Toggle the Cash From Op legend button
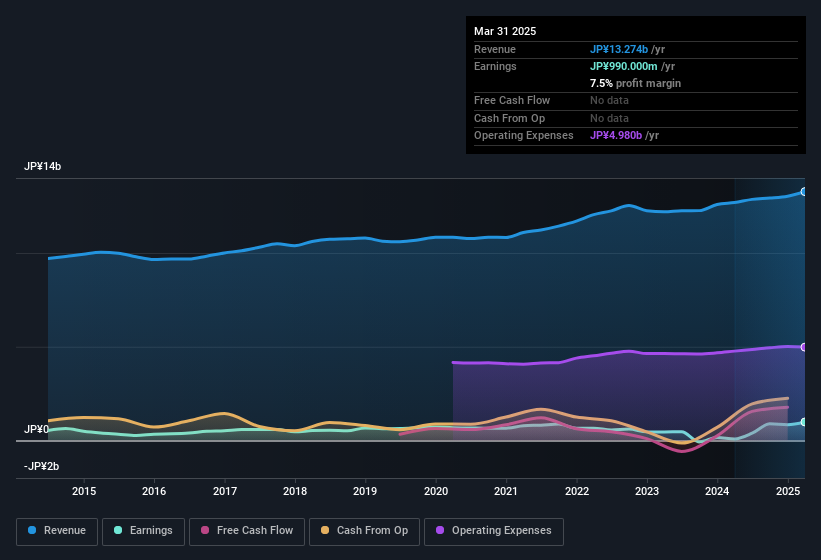Screen dimensions: 821x560 364,531
